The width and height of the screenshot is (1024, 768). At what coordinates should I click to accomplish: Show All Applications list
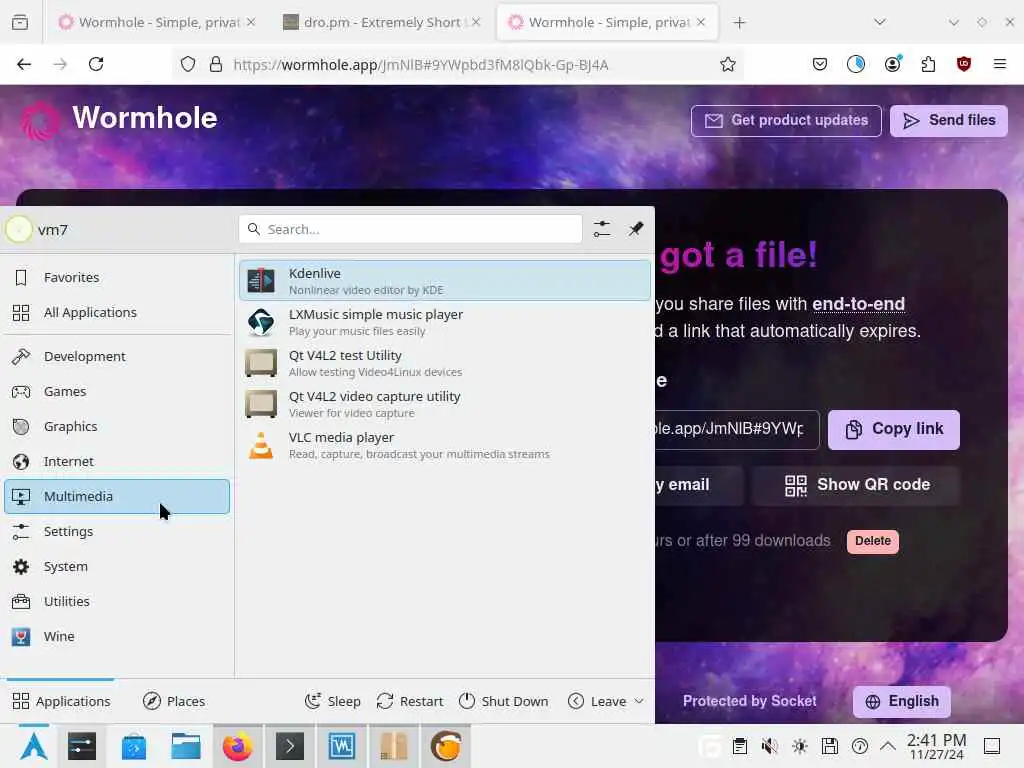[x=117, y=313]
